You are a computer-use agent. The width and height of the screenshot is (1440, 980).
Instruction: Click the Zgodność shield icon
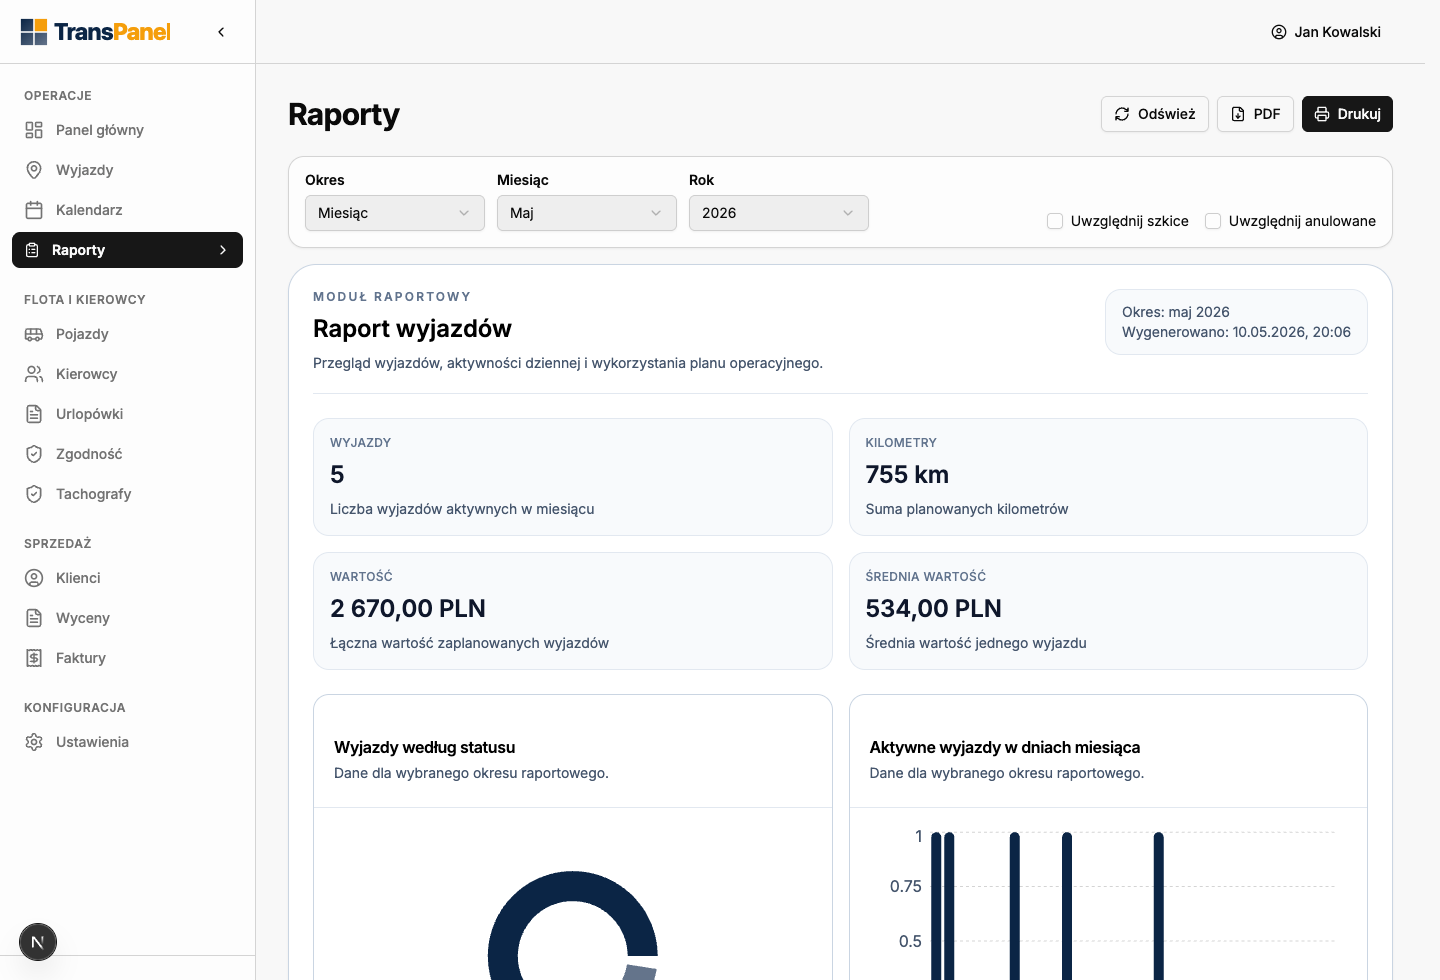tap(34, 454)
